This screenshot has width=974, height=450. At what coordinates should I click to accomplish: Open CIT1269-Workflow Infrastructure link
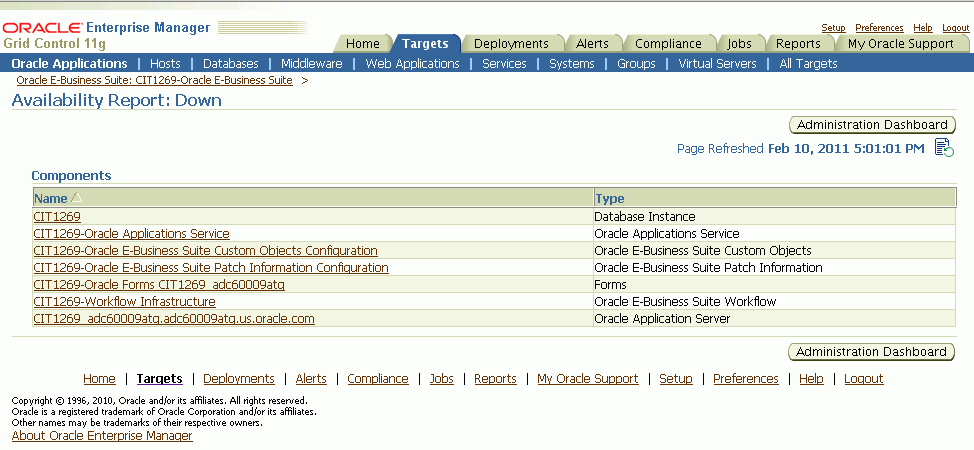pyautogui.click(x=125, y=301)
